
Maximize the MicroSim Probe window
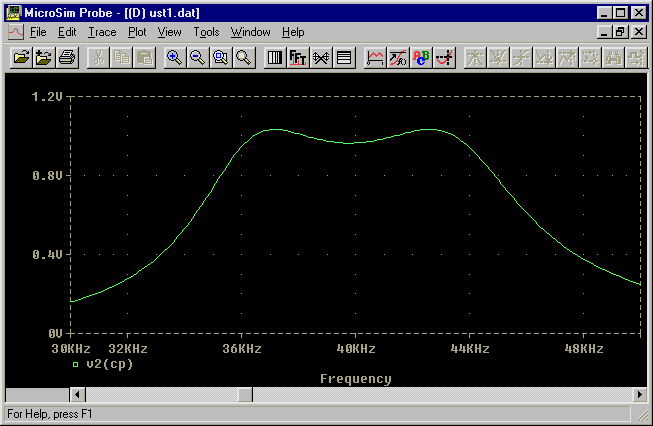pyautogui.click(x=621, y=12)
